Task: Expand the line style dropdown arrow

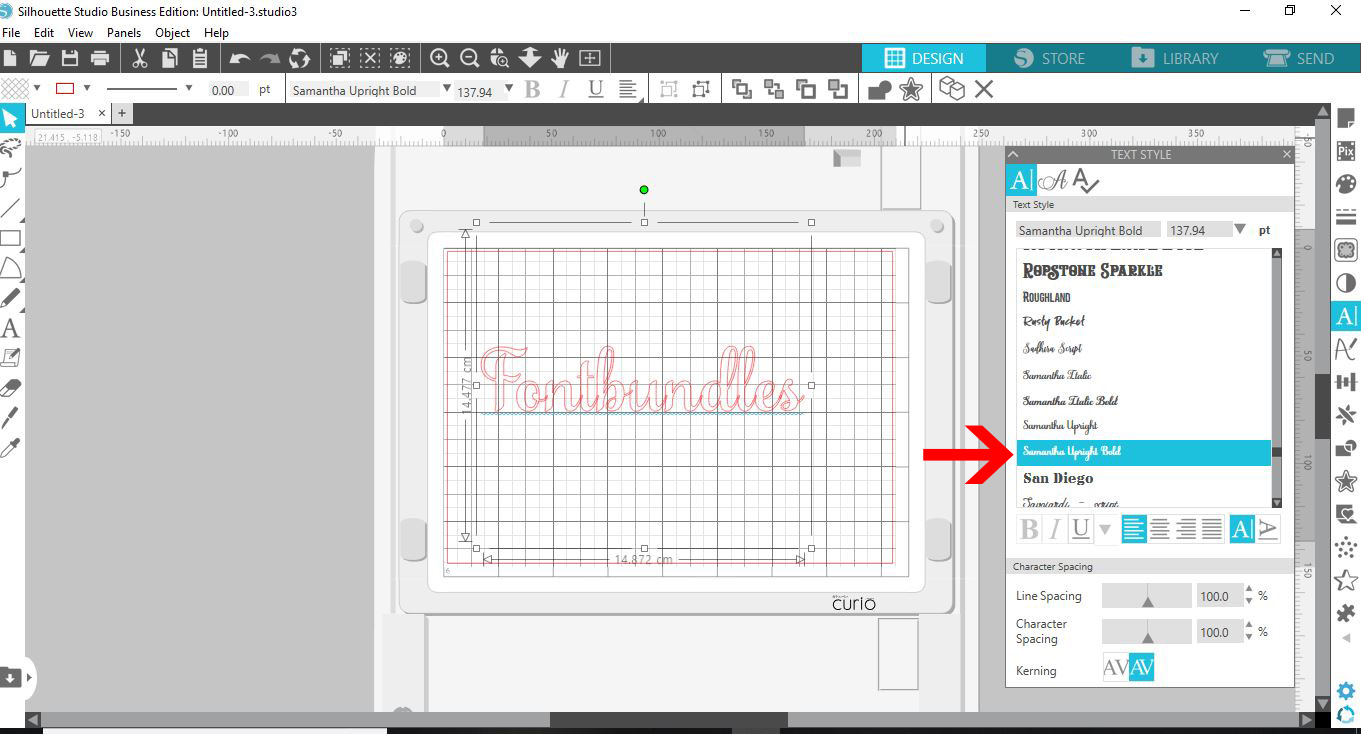Action: tap(188, 88)
